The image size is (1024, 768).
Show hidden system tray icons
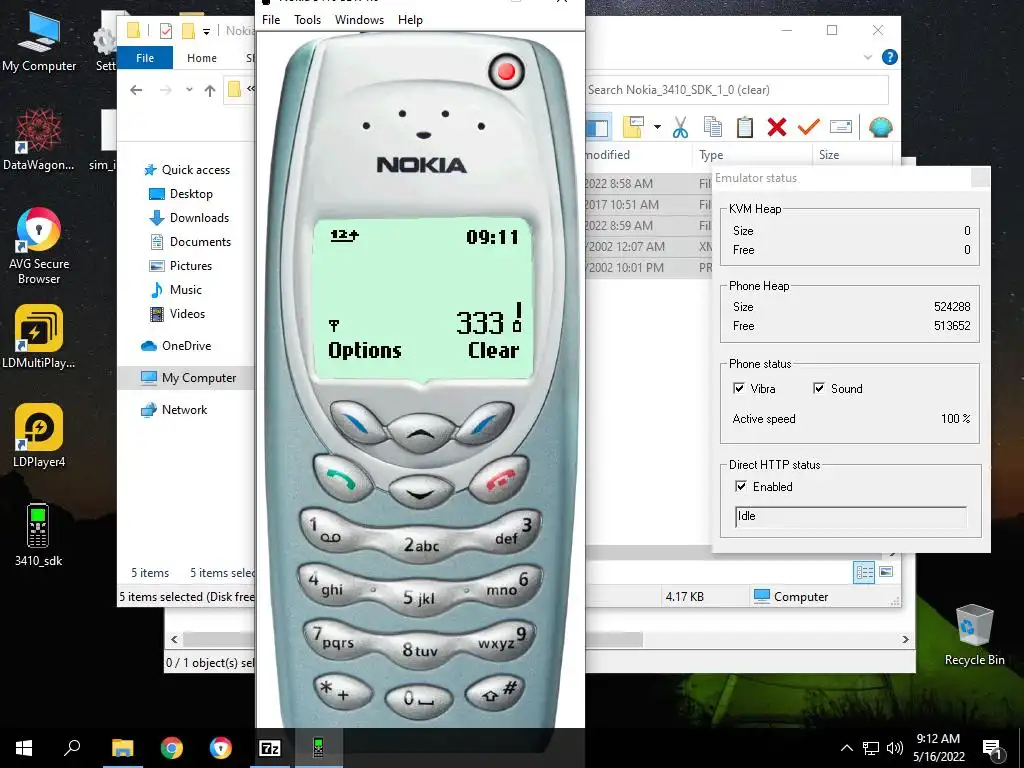point(846,748)
